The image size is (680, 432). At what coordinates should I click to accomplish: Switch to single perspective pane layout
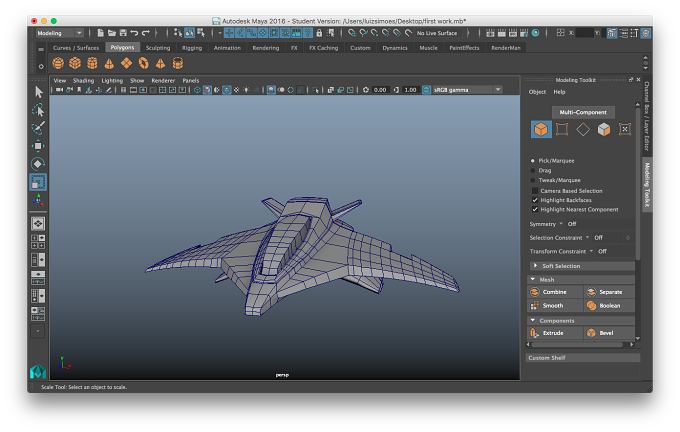(x=38, y=224)
